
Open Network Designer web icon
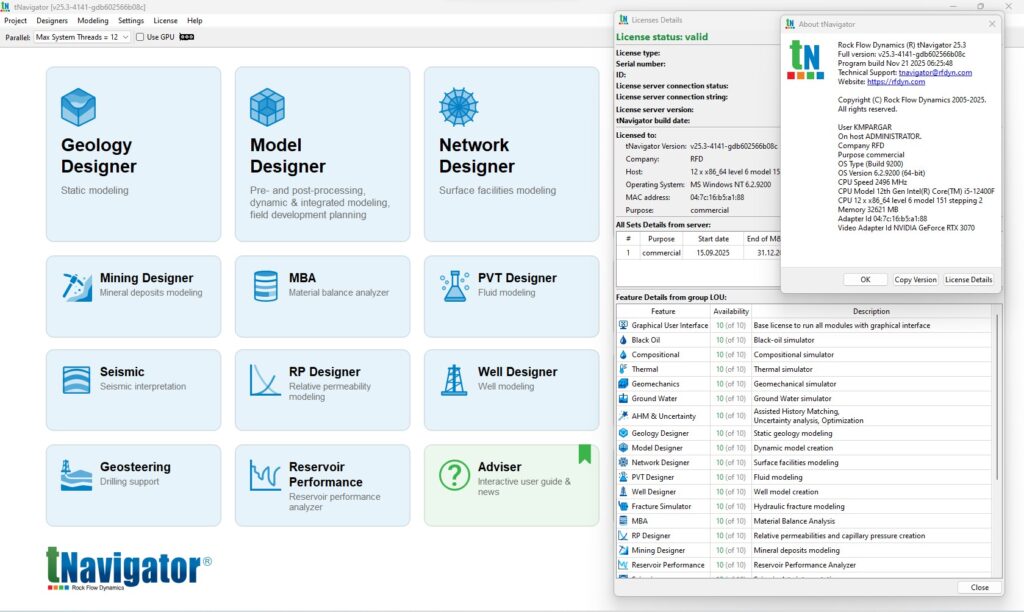point(456,107)
